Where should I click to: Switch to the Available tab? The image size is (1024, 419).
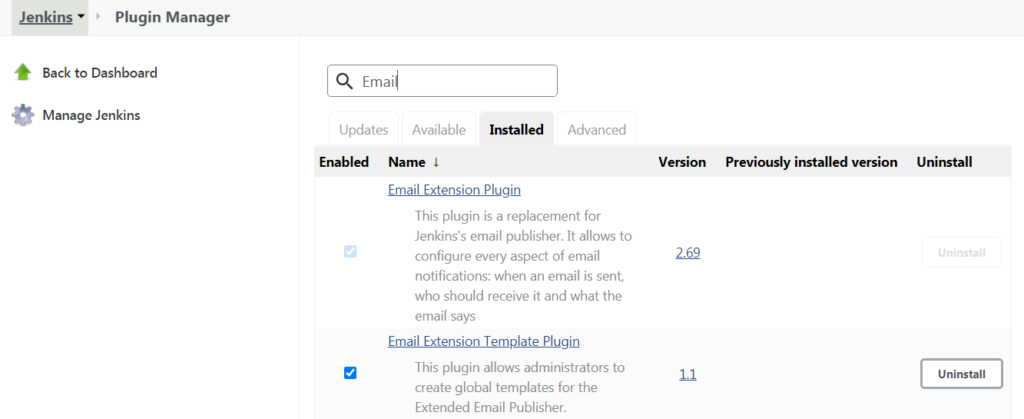(439, 129)
